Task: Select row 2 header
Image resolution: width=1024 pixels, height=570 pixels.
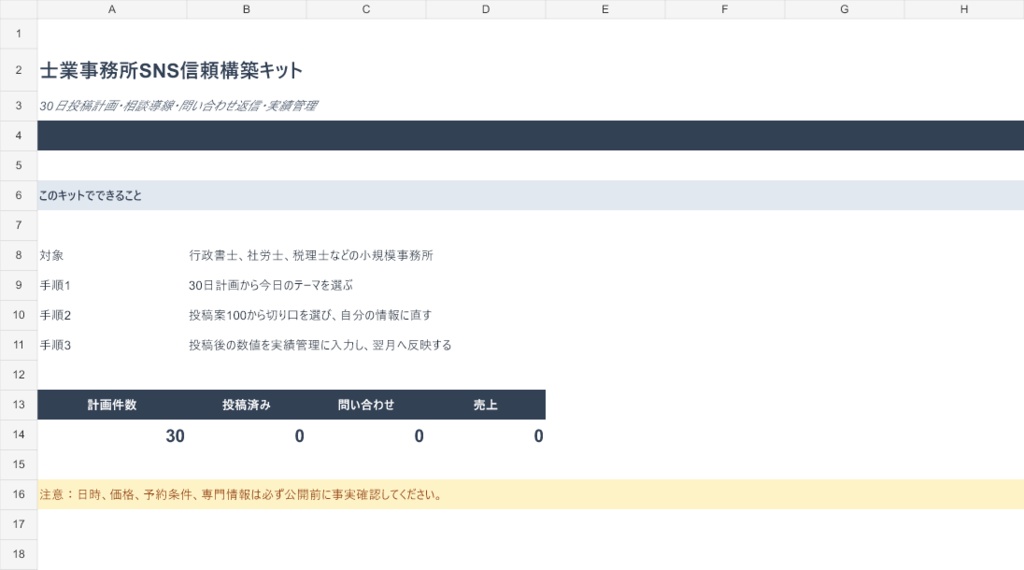Action: point(18,70)
